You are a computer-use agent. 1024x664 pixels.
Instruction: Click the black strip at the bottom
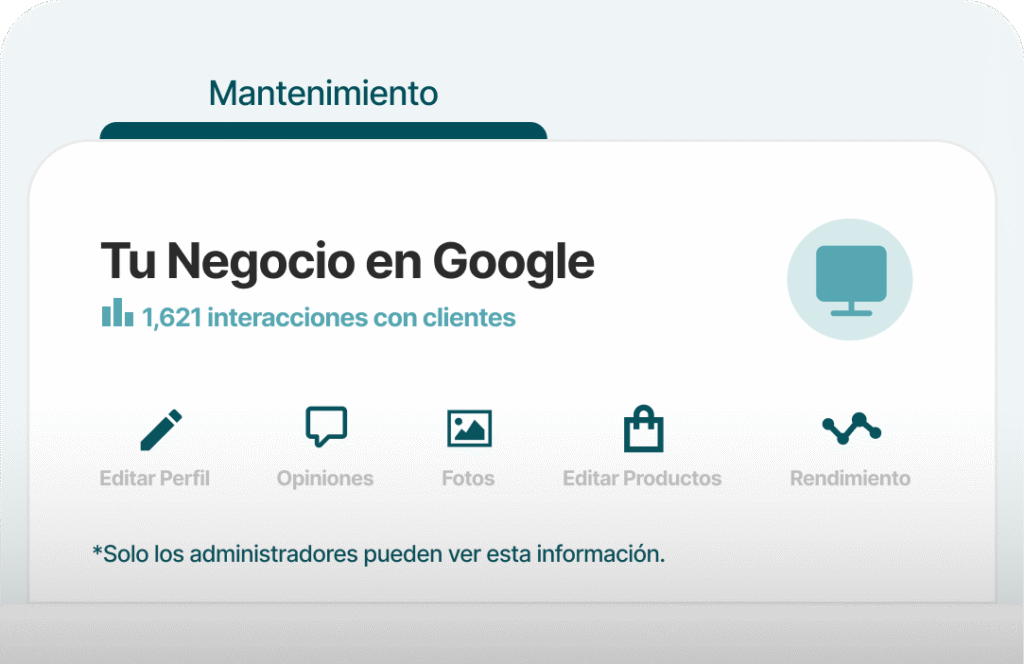coord(512,634)
